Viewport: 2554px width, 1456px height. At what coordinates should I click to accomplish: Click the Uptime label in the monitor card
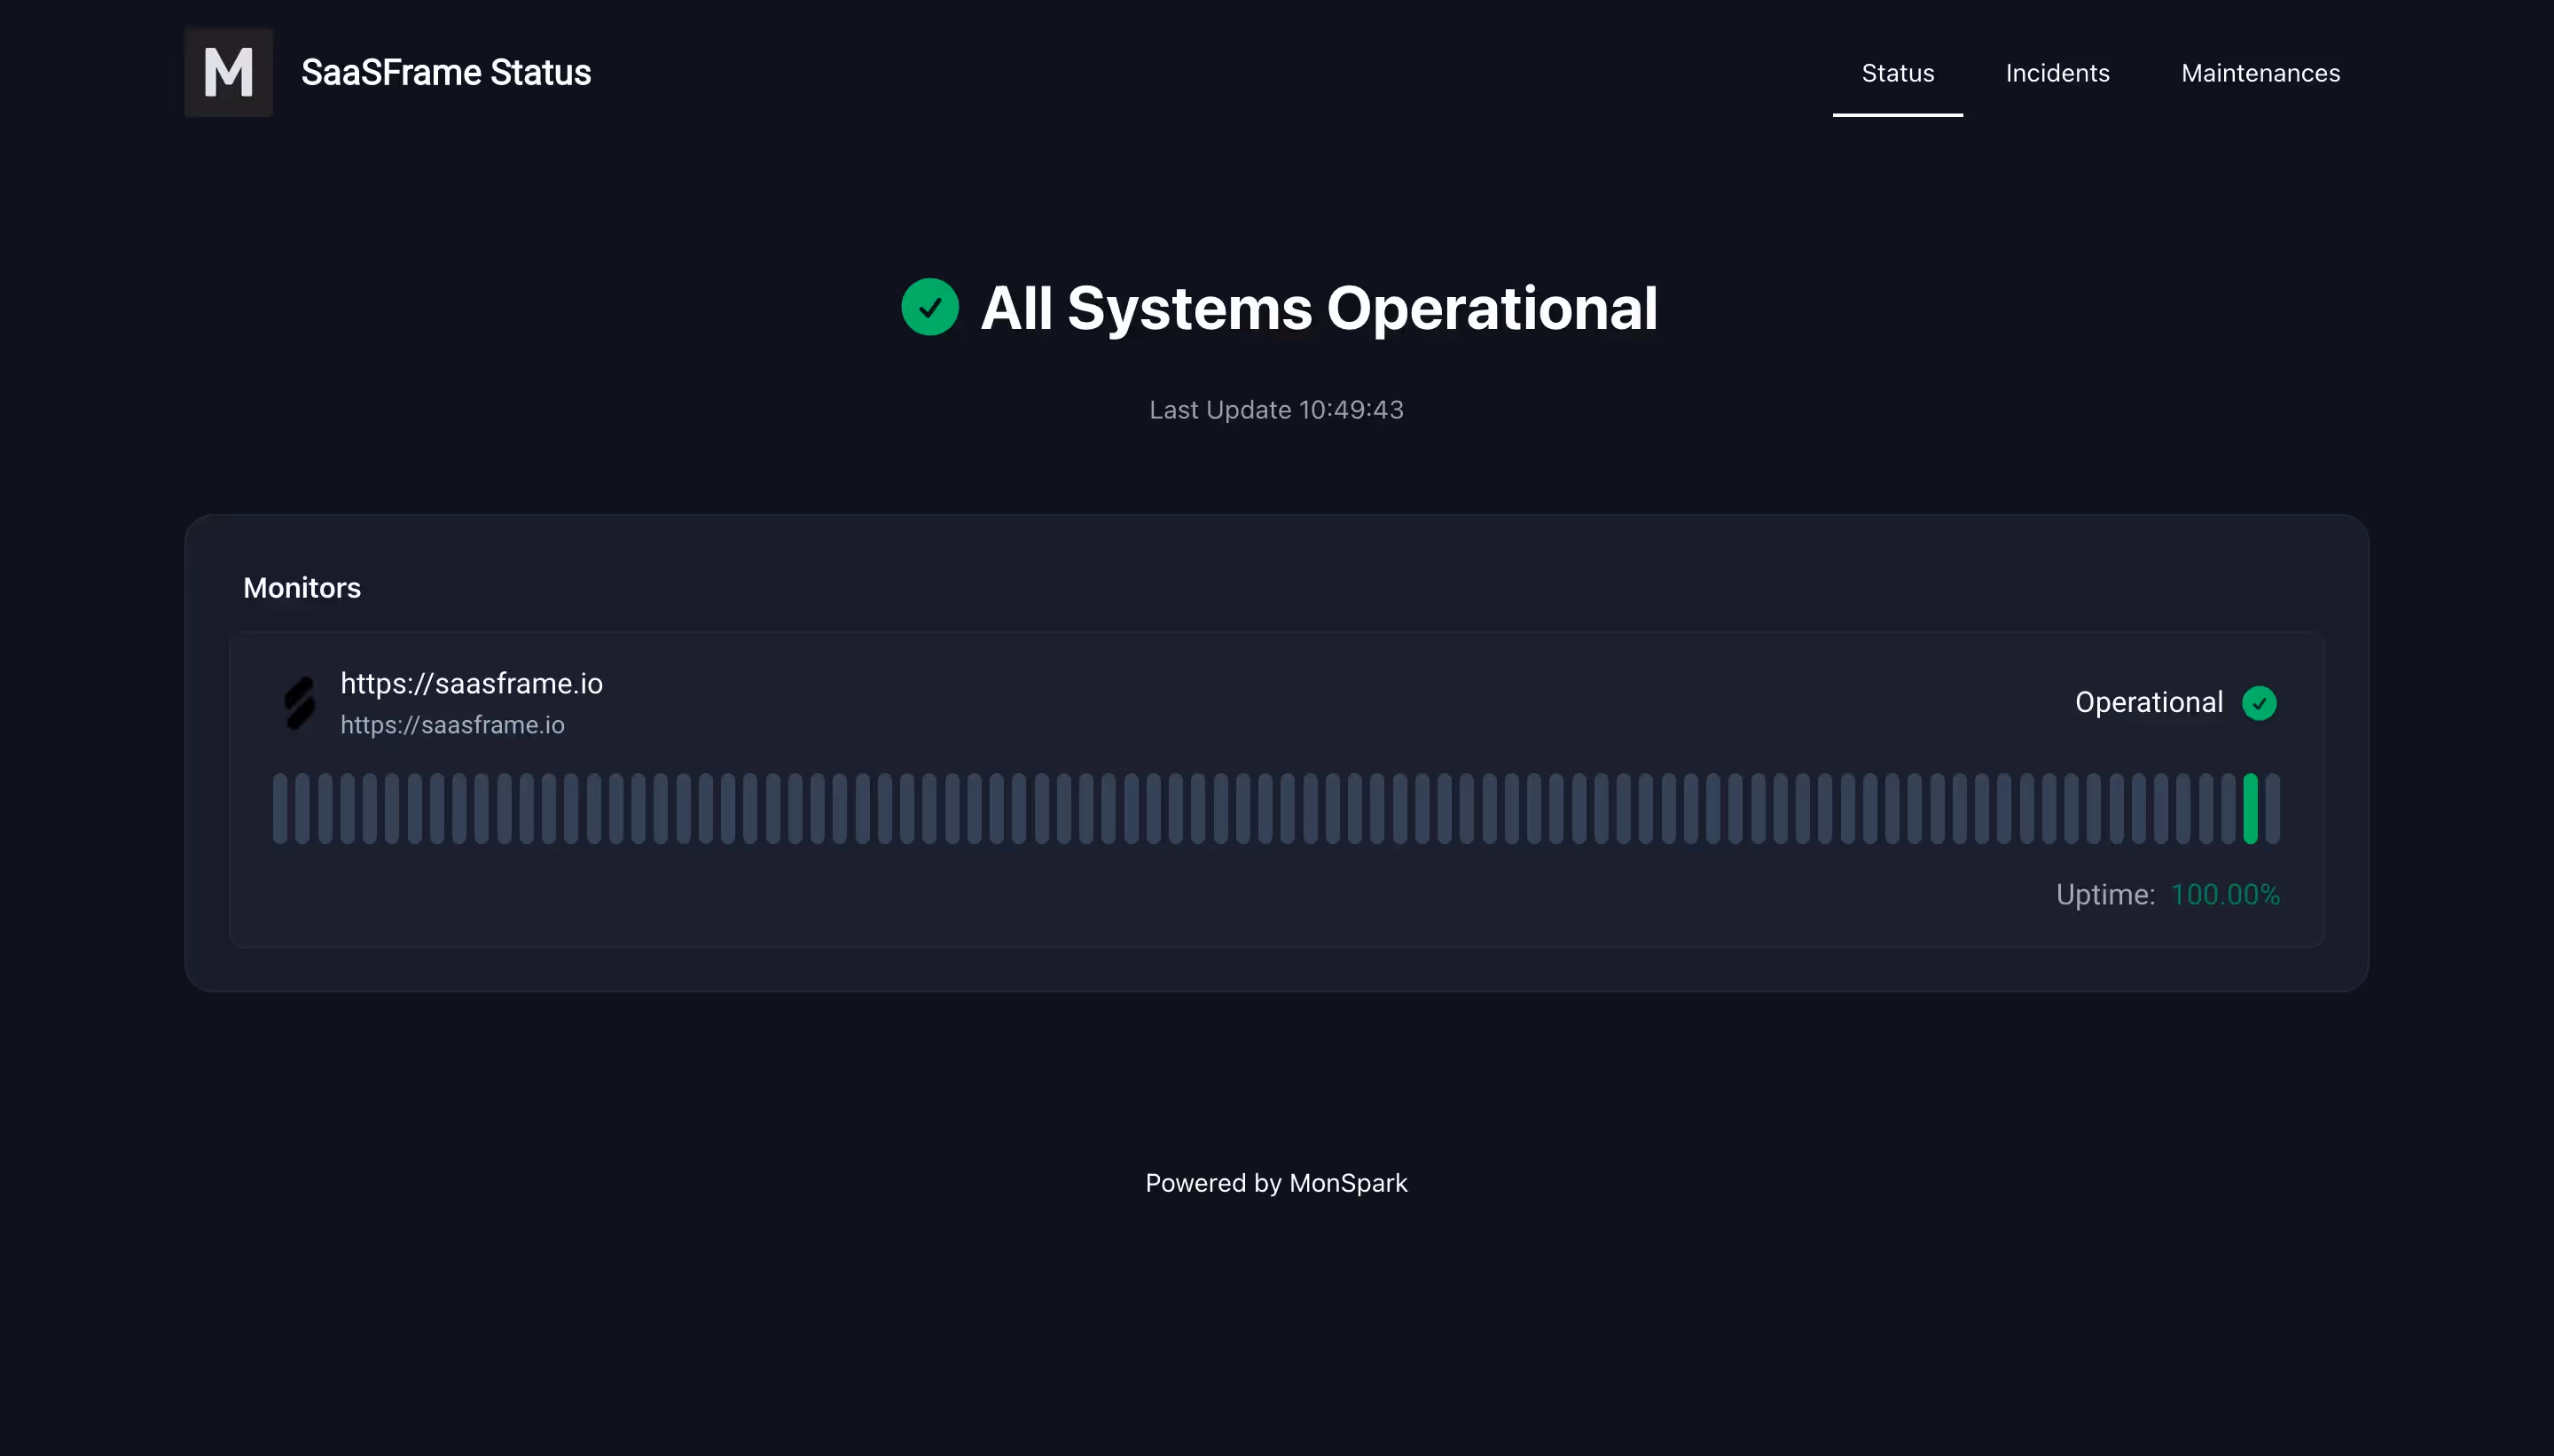2105,894
